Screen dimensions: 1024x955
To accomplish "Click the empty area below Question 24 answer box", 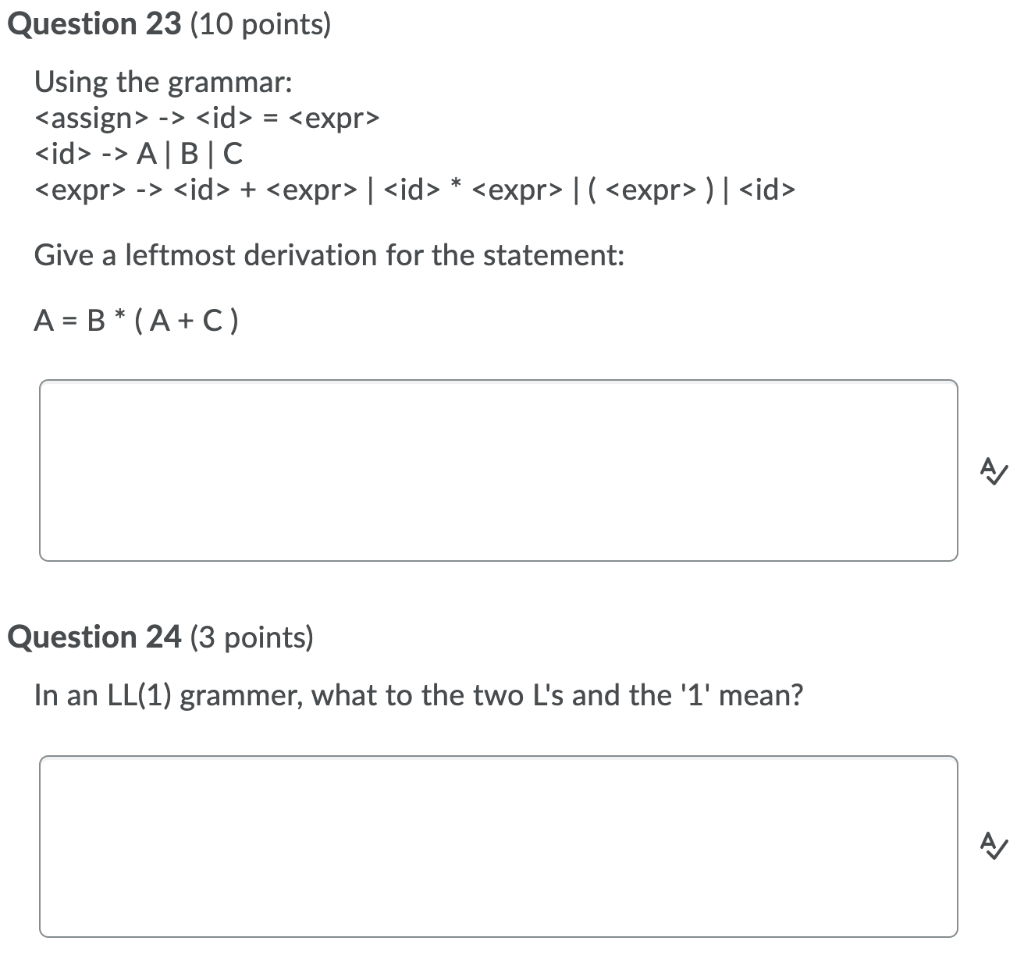I will [x=500, y=948].
